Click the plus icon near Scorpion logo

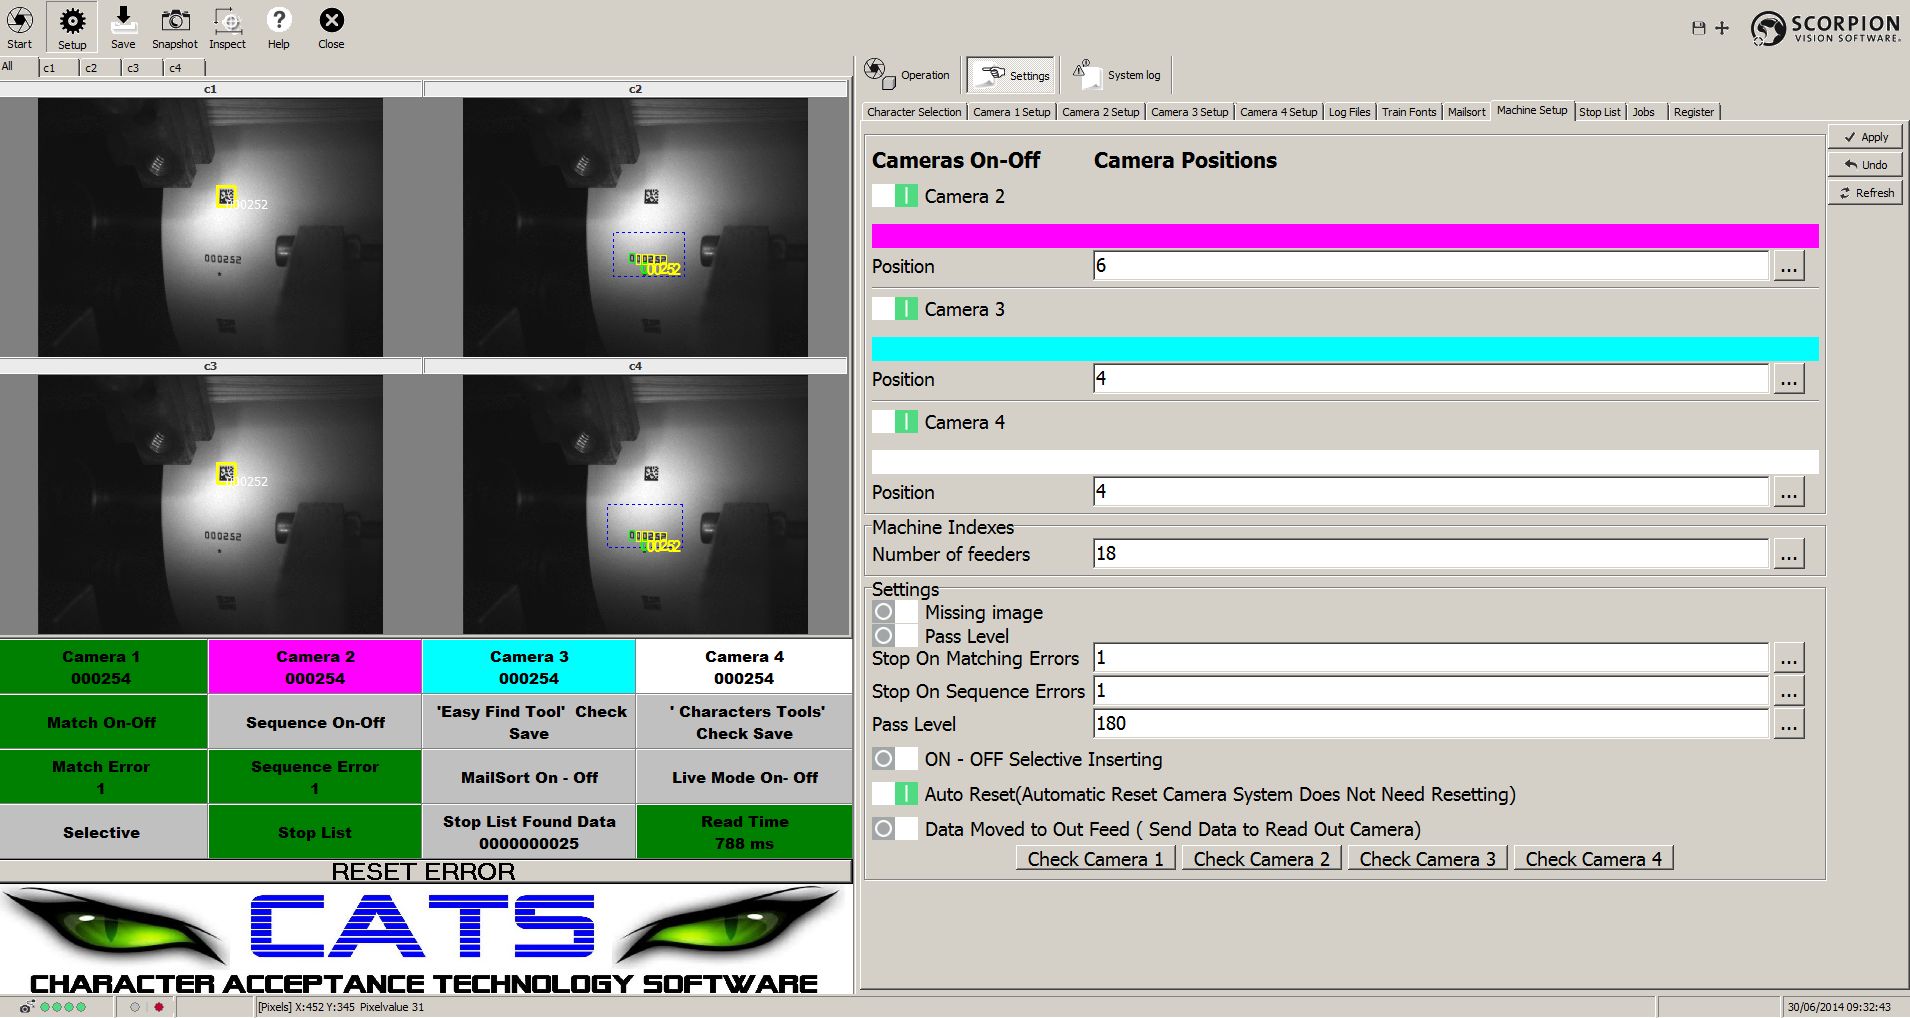(1722, 28)
